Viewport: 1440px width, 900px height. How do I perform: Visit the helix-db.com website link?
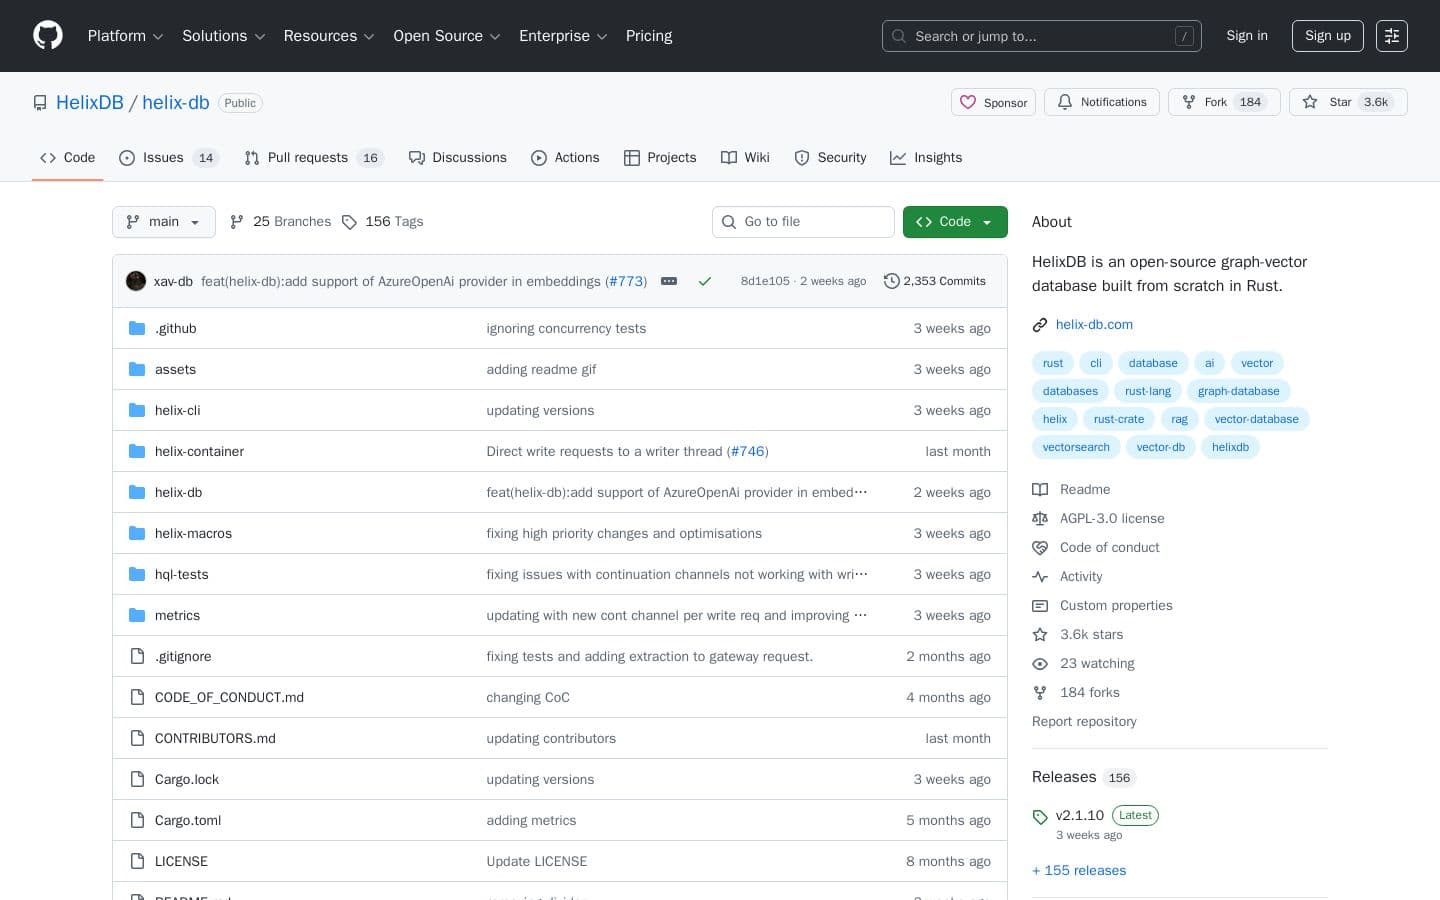1094,324
